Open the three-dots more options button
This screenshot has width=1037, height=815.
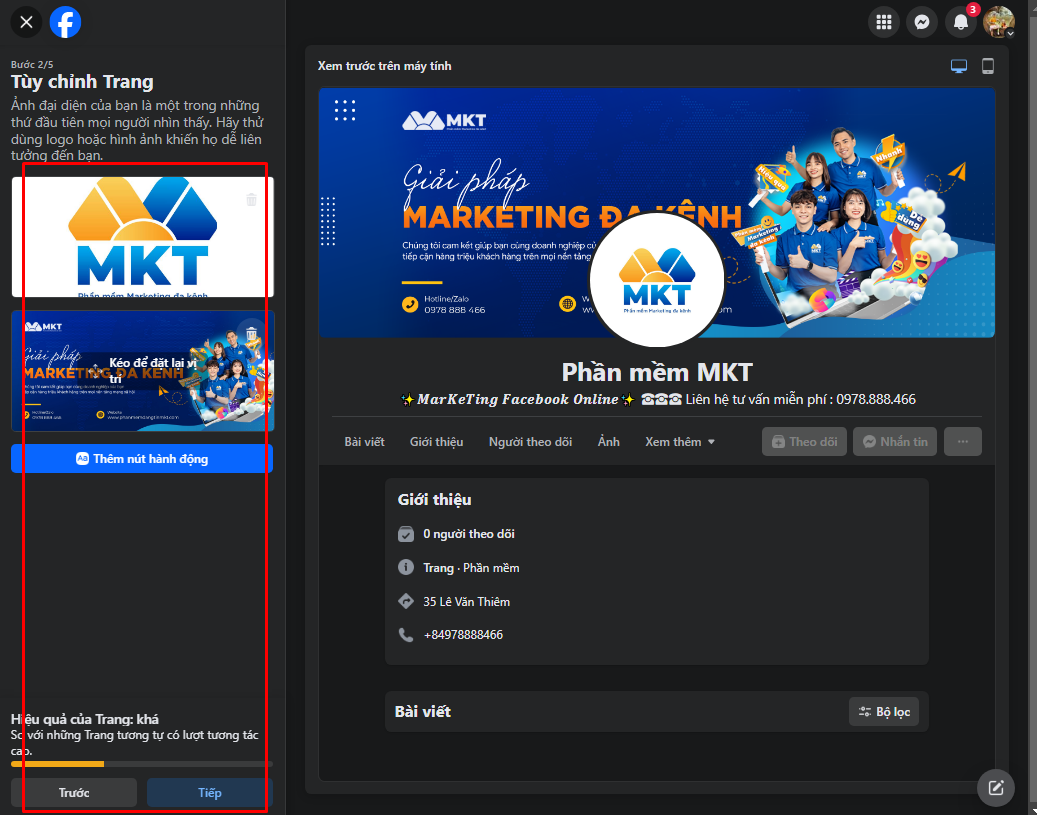coord(962,442)
